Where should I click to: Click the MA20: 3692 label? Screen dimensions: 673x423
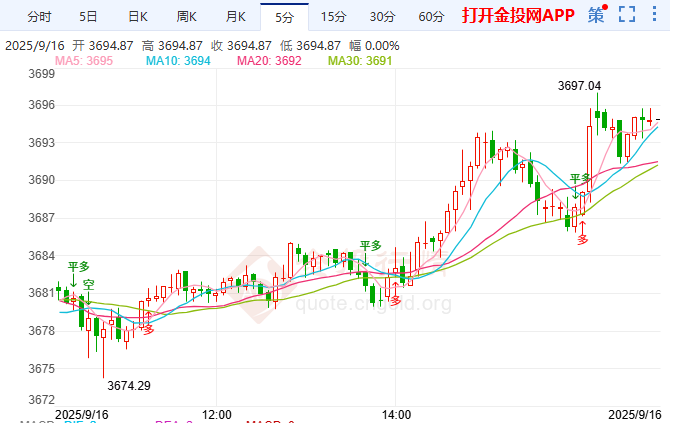269,61
